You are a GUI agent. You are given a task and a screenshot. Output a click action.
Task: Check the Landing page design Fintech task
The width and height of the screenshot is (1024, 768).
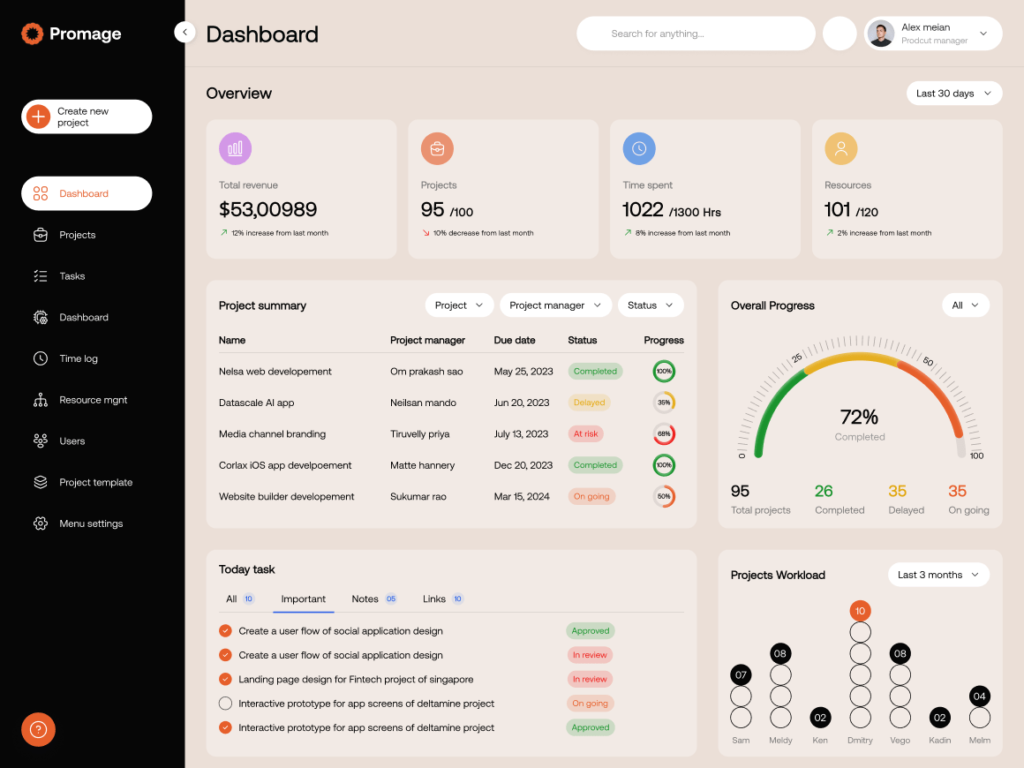click(226, 679)
